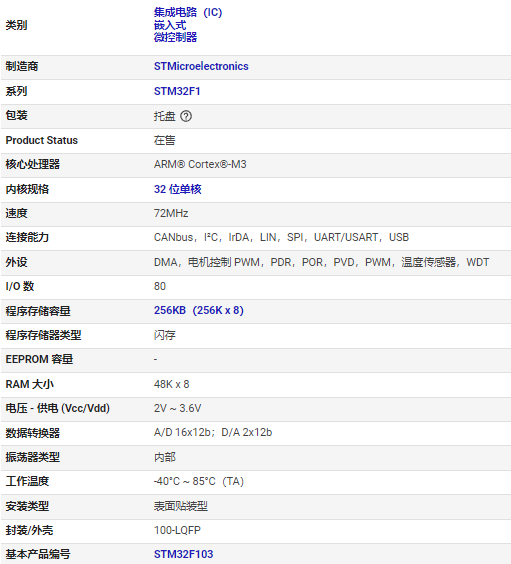Open the STMicroelectronics manufacturer link
511x564 pixels.
click(201, 66)
